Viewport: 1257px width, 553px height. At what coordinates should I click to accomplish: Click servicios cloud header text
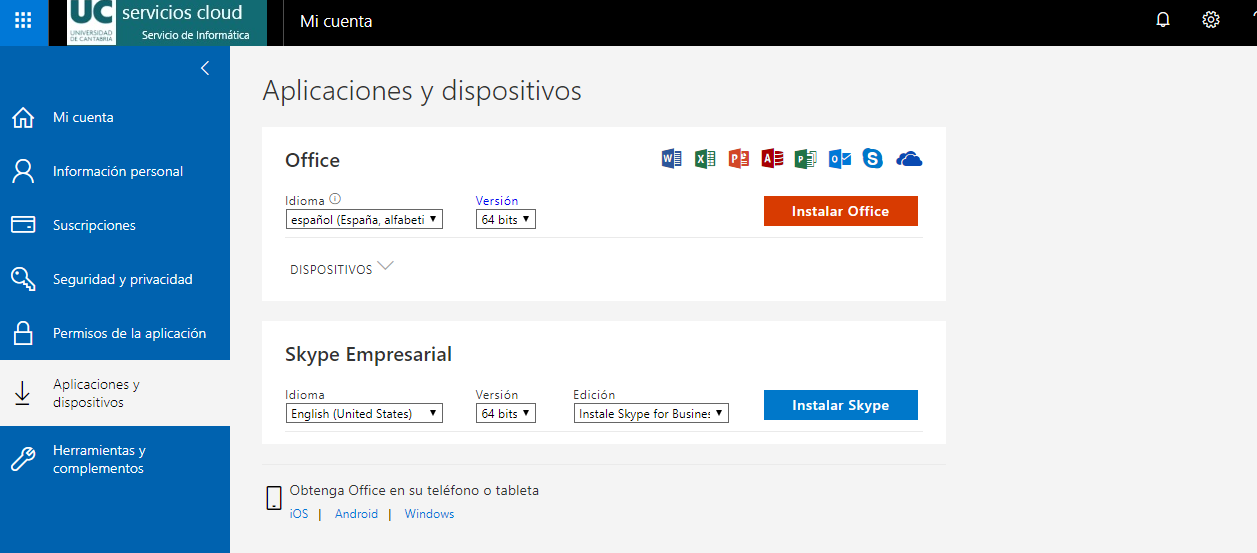click(182, 13)
